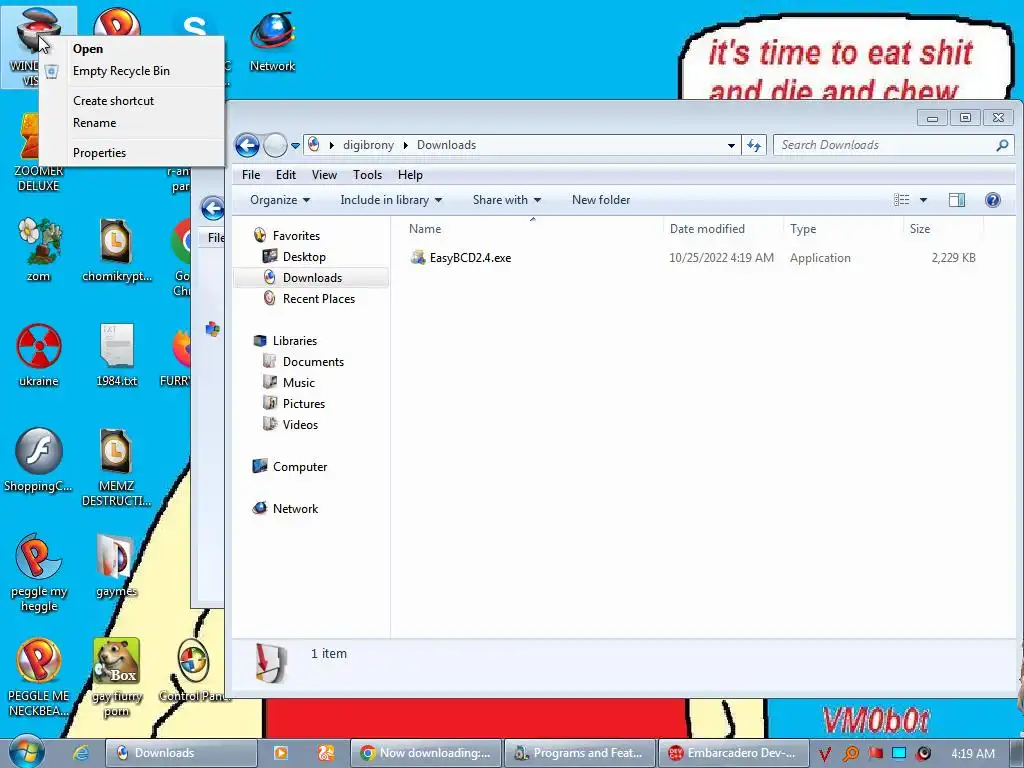Expand breadcrumb arrow after digibrony
The image size is (1024, 768).
coord(406,145)
